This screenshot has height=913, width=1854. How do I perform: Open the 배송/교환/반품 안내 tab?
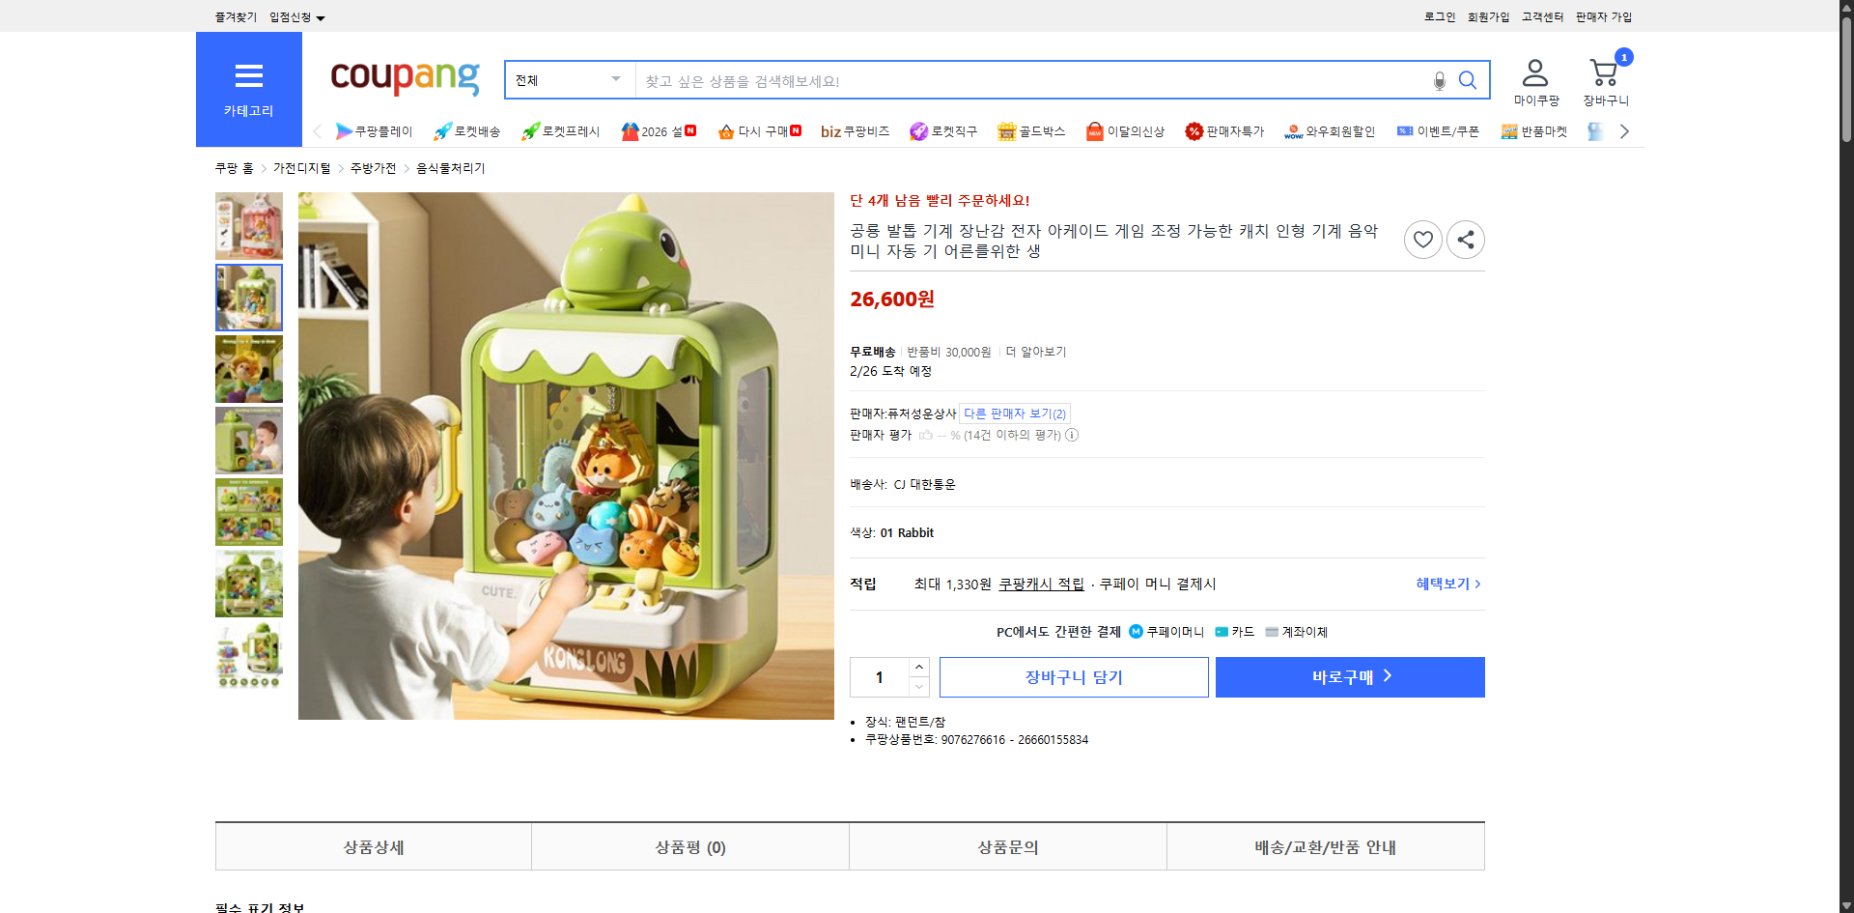click(1325, 846)
